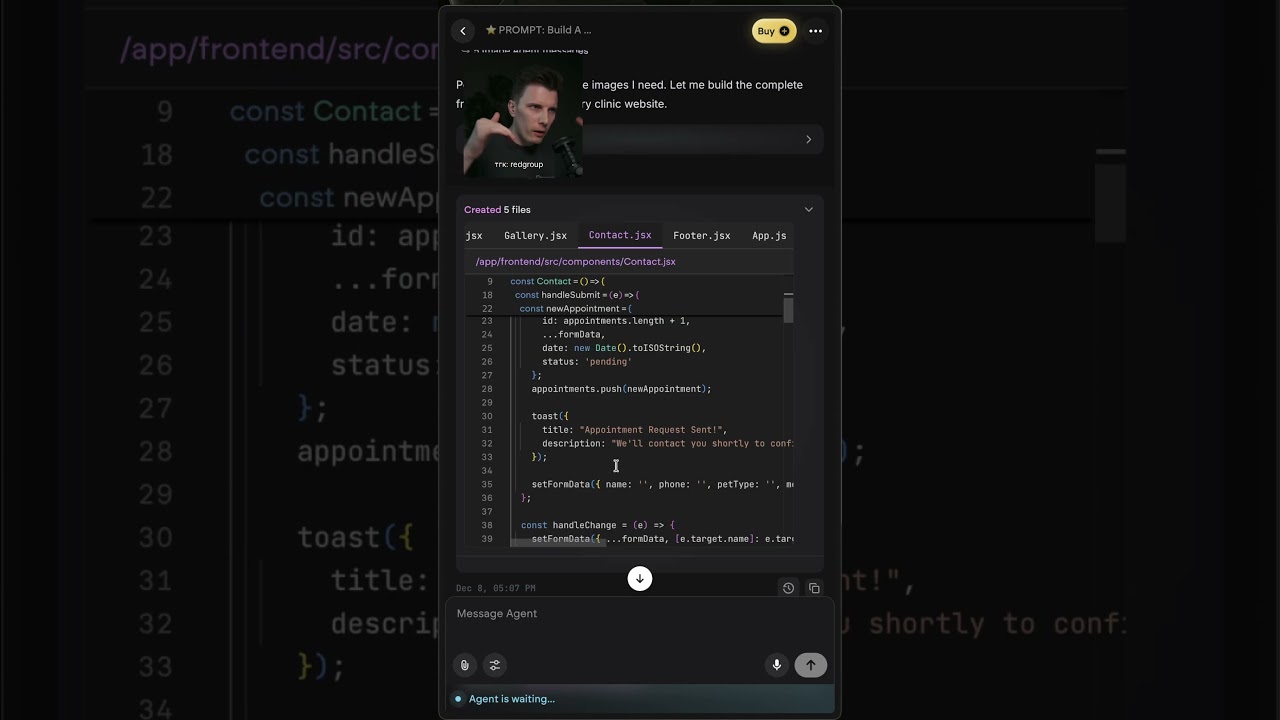Open the three-dots more options menu
This screenshot has width=1280, height=720.
(x=815, y=31)
